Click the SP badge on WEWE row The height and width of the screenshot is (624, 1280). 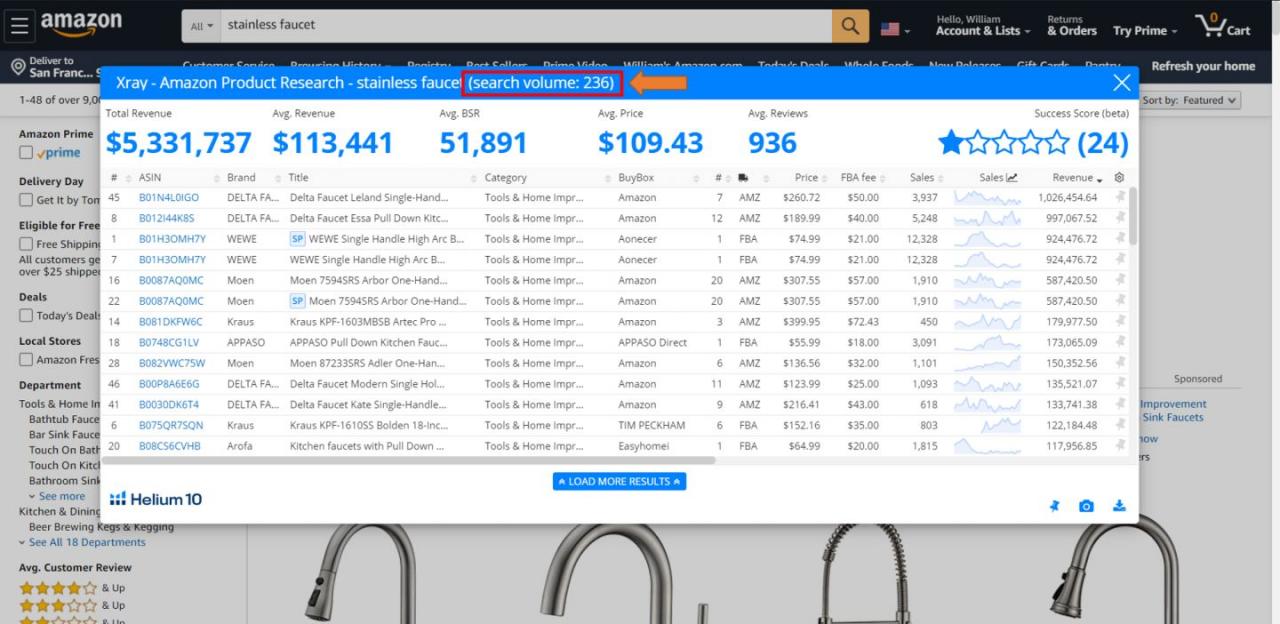(x=297, y=239)
